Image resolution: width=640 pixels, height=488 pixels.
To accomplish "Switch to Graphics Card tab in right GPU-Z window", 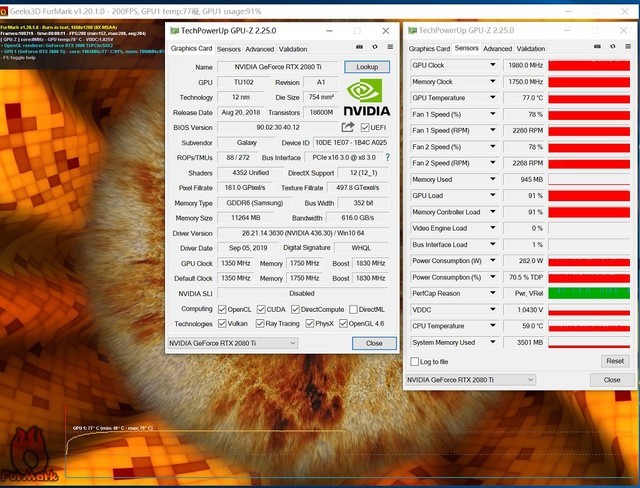I will (429, 49).
